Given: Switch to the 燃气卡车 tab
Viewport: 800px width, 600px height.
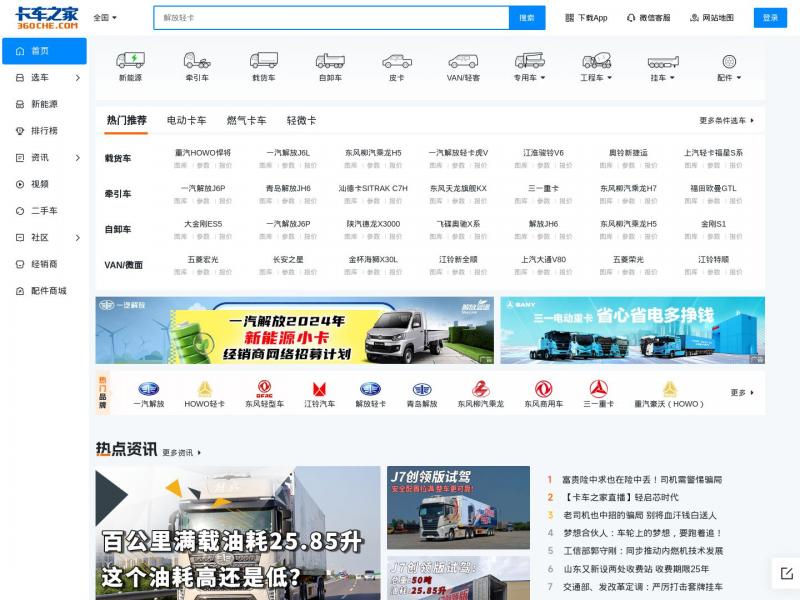Looking at the screenshot, I should pos(246,120).
